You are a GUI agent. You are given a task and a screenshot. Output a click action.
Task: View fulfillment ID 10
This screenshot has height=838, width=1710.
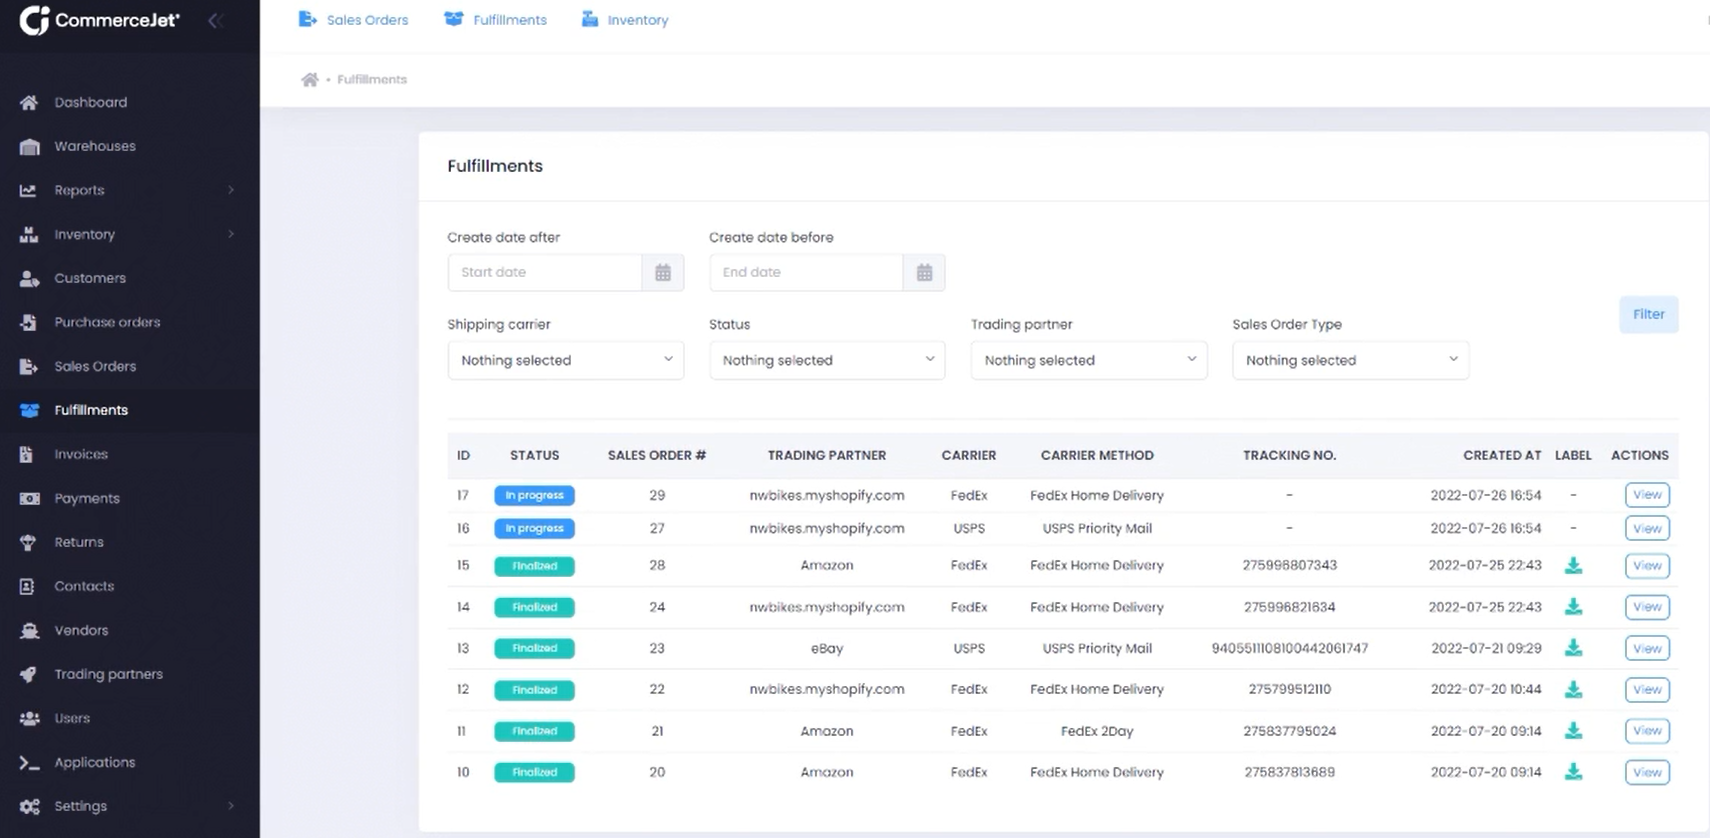(x=1647, y=772)
